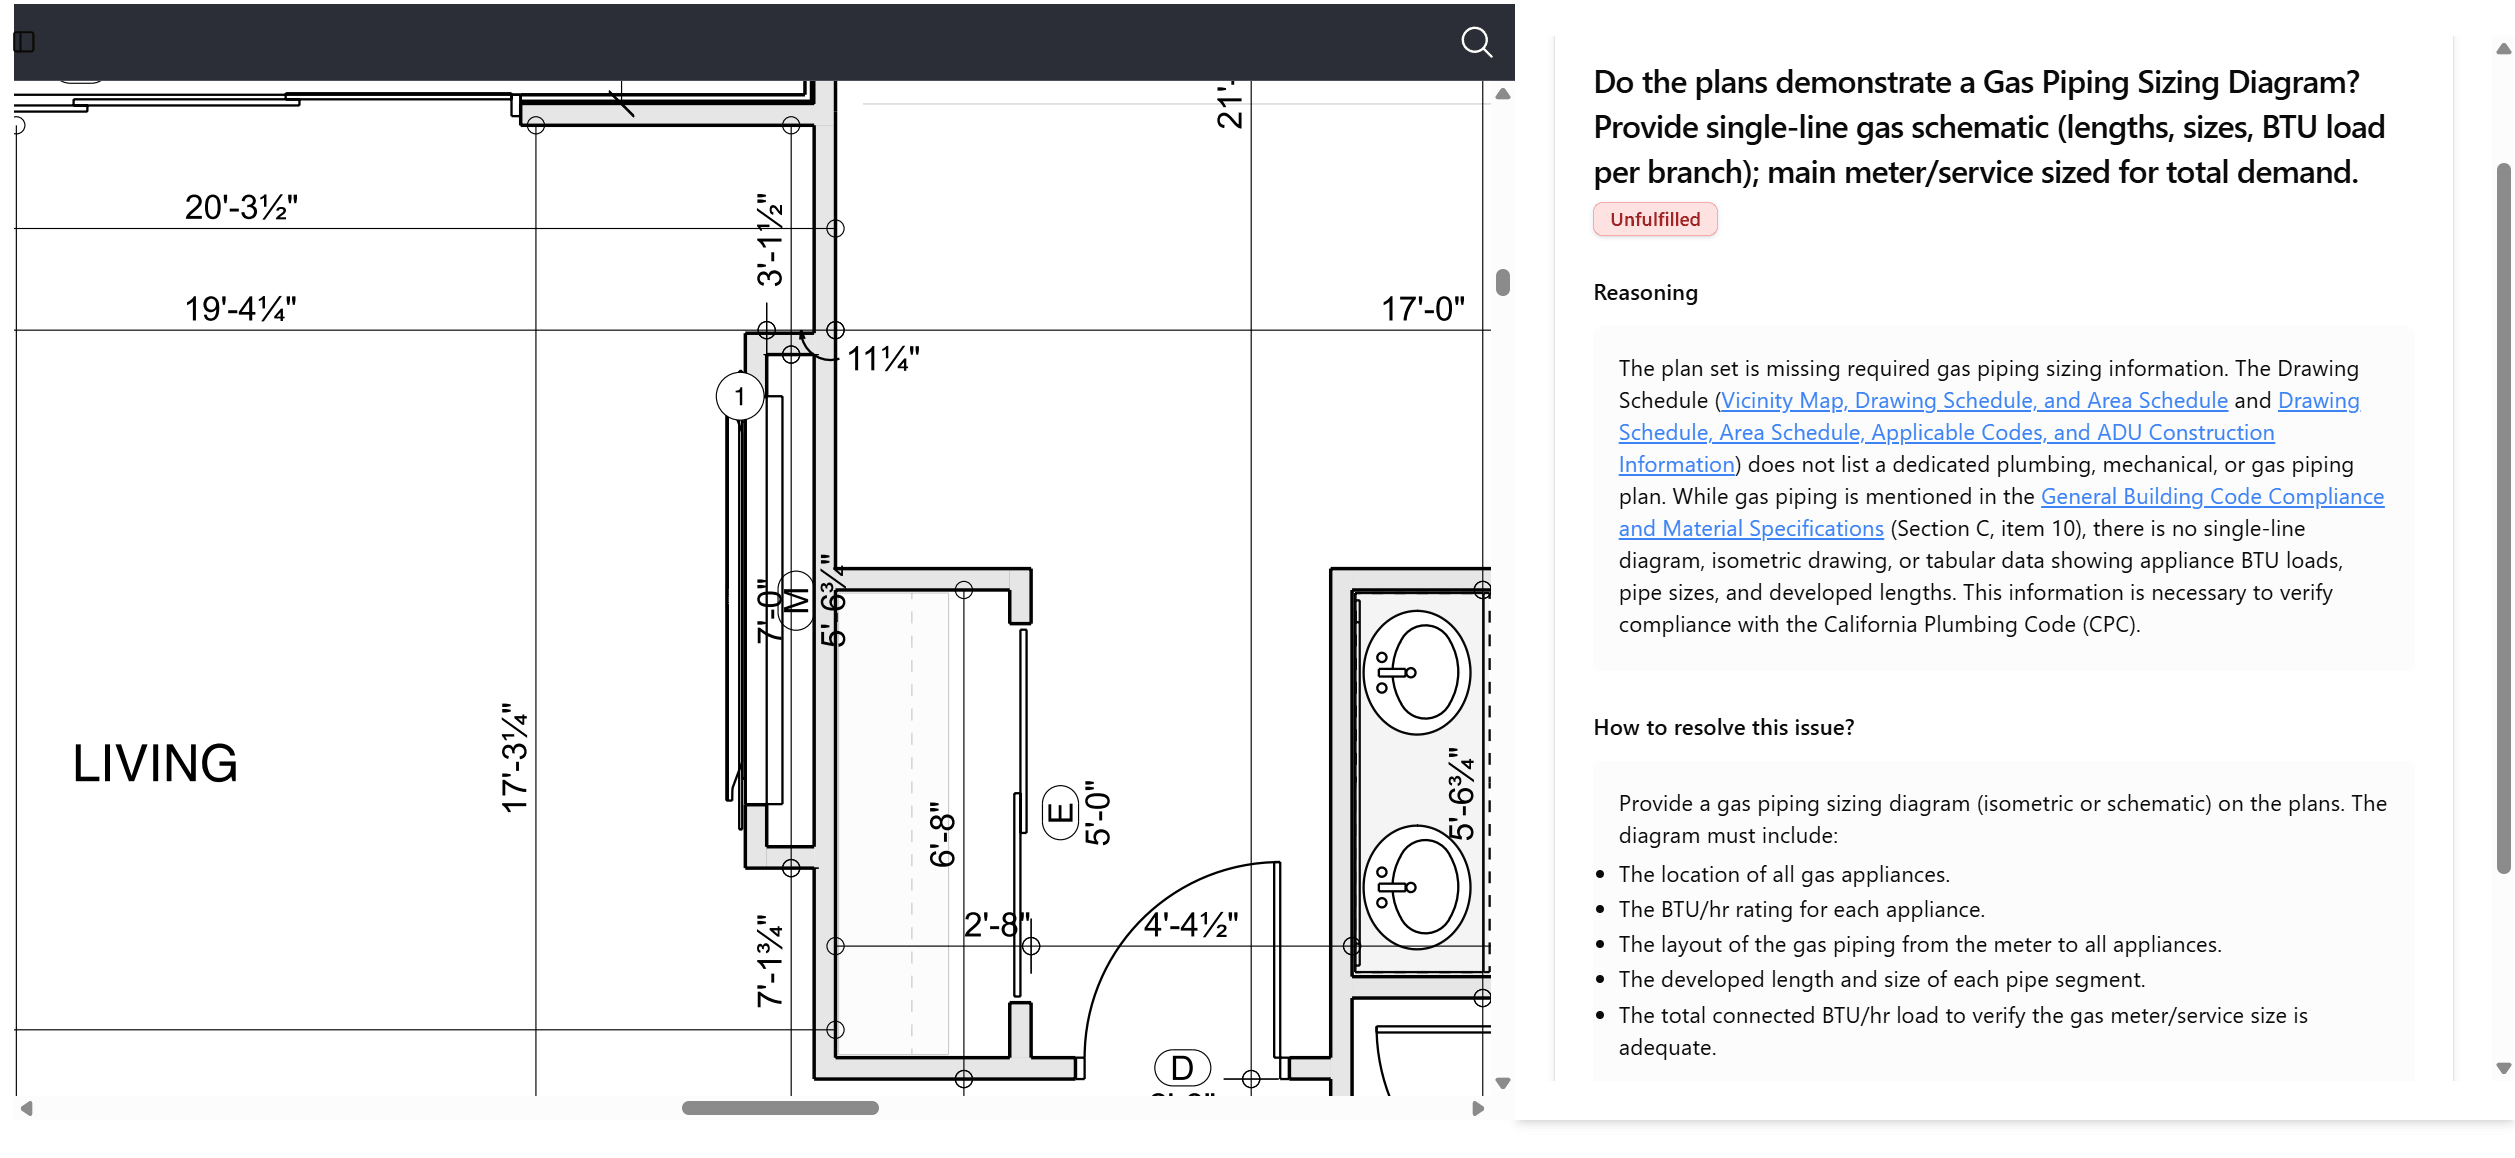2515x1158 pixels.
Task: Click the right panel scroll up arrow
Action: coord(2503,49)
